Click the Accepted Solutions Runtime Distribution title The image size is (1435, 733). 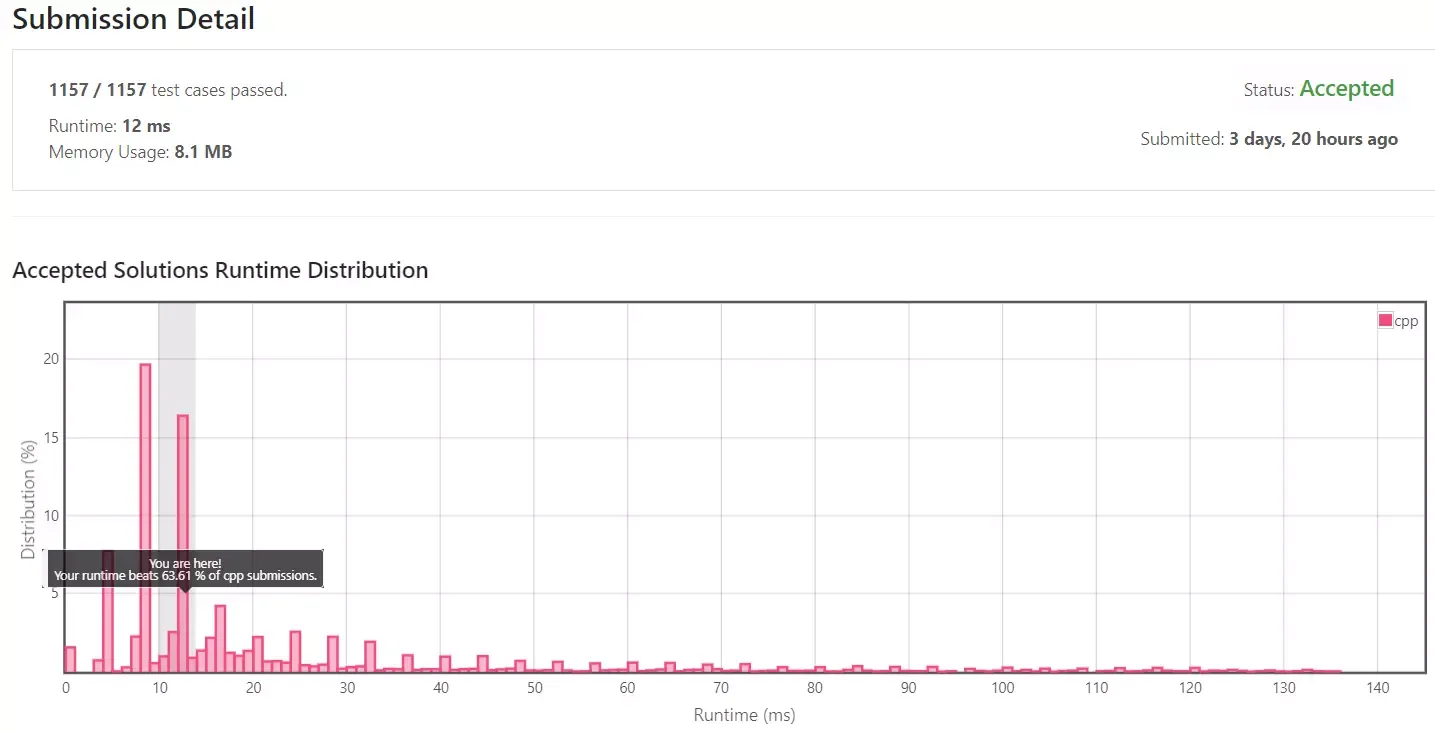220,270
